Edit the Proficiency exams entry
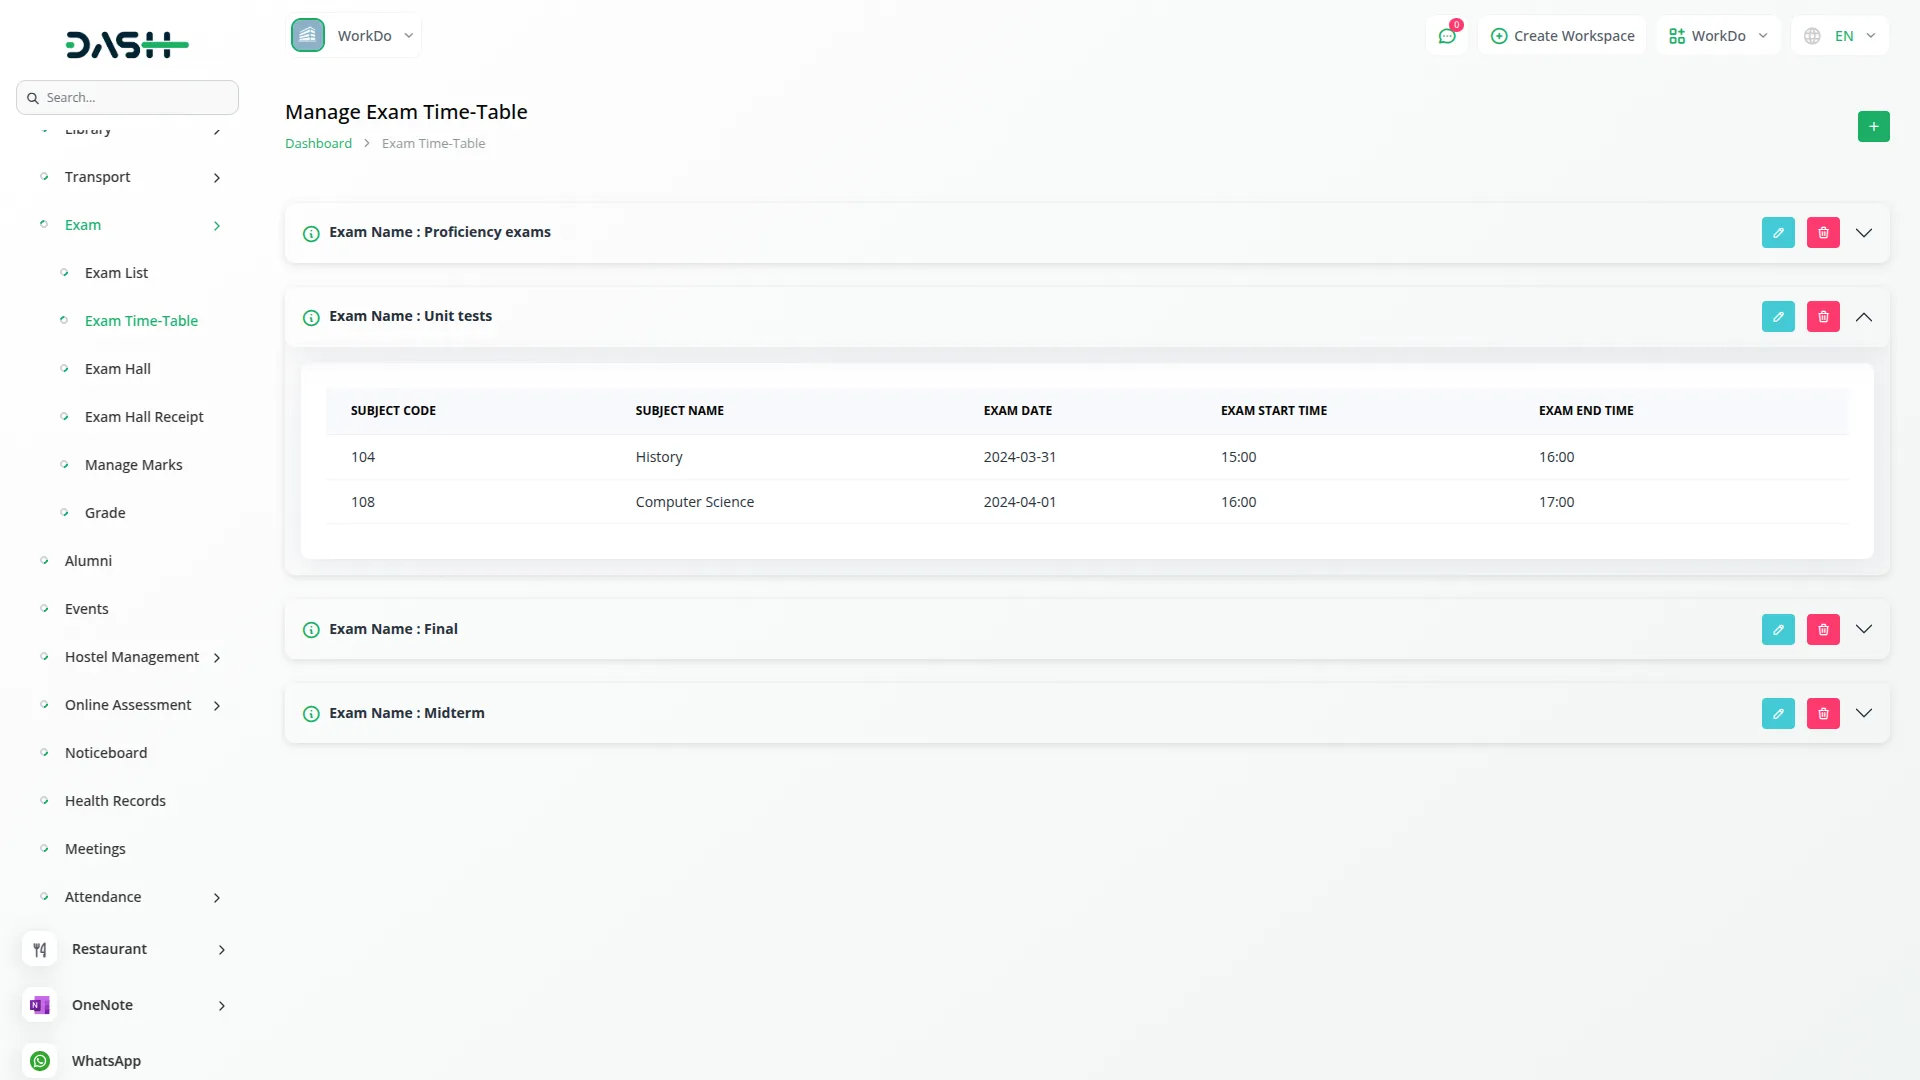1920x1080 pixels. click(1778, 232)
